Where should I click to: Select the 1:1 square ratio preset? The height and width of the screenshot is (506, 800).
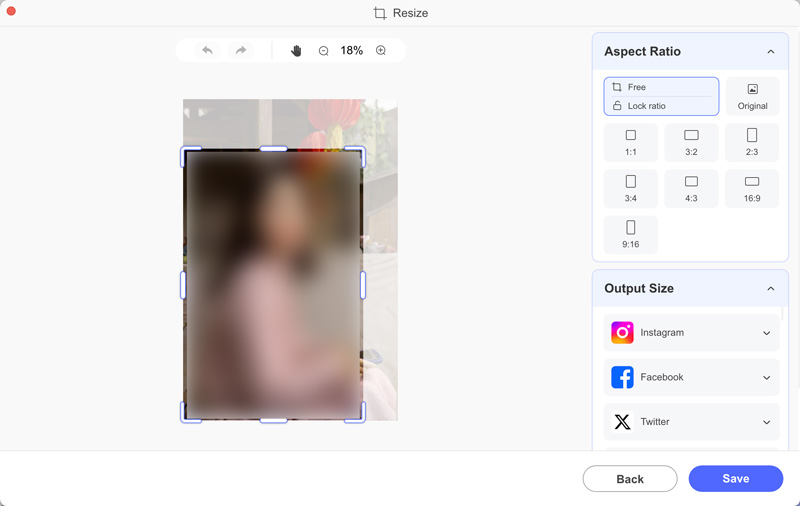point(631,143)
